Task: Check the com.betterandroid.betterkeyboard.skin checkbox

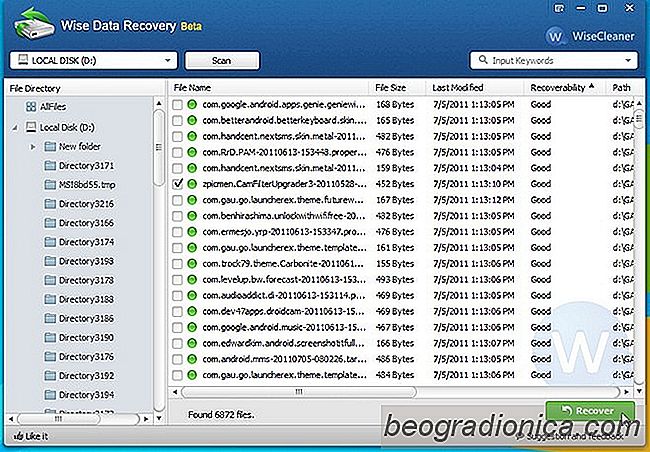Action: pos(177,120)
